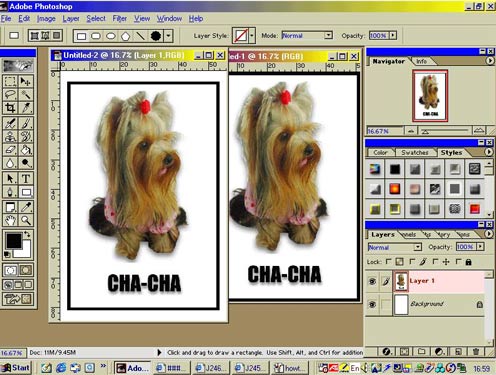Hide the Background layer eye icon
496x375 pixels.
pos(372,304)
